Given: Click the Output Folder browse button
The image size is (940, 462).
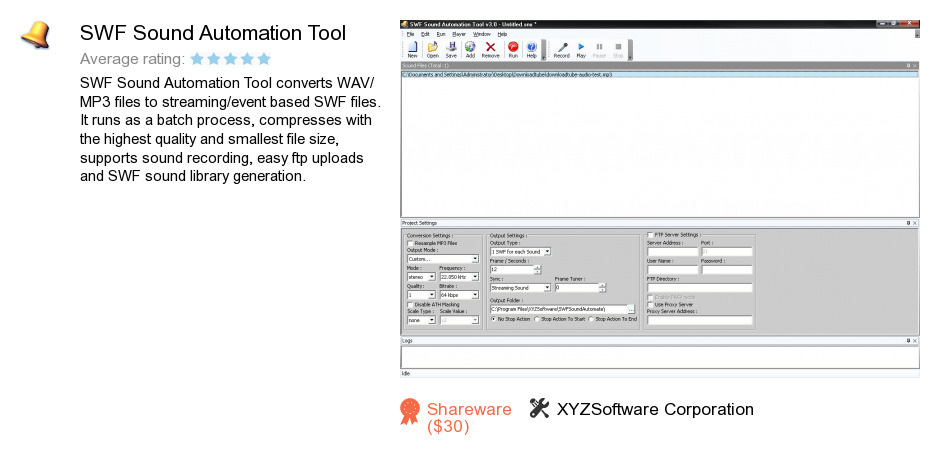Looking at the screenshot, I should click(x=631, y=309).
